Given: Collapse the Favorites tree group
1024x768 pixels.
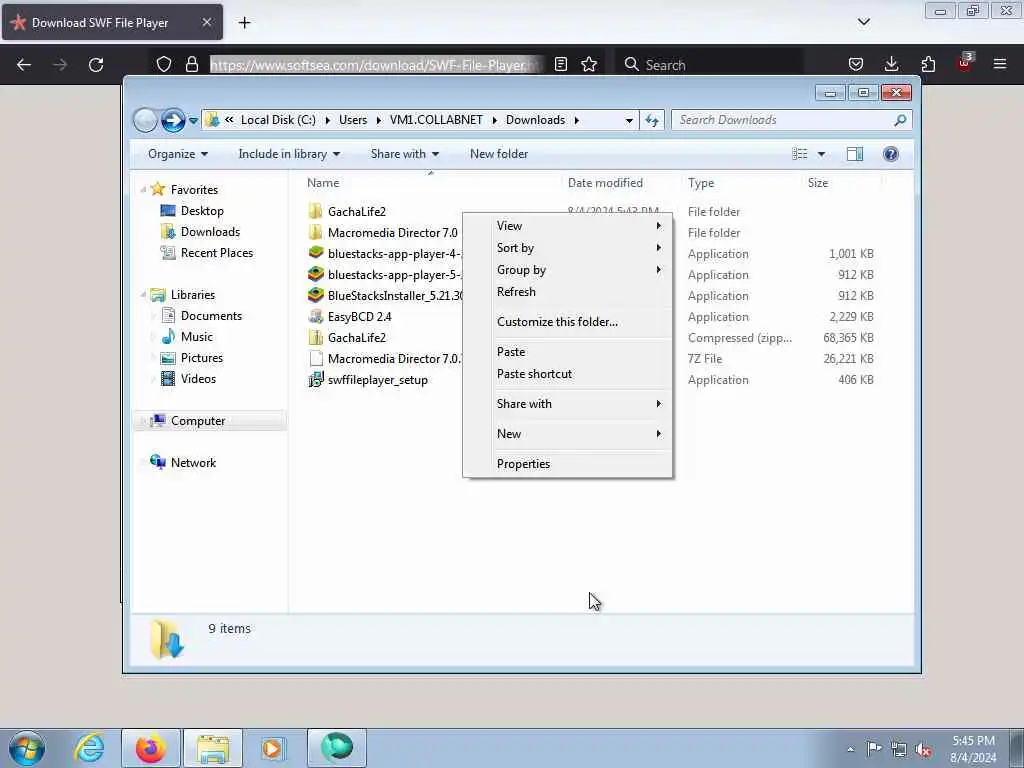Looking at the screenshot, I should [143, 189].
